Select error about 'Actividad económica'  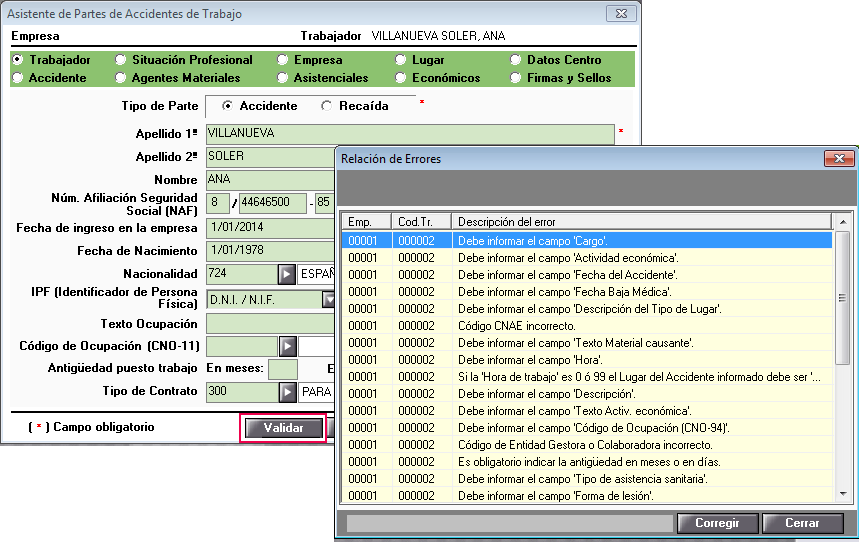(587, 258)
